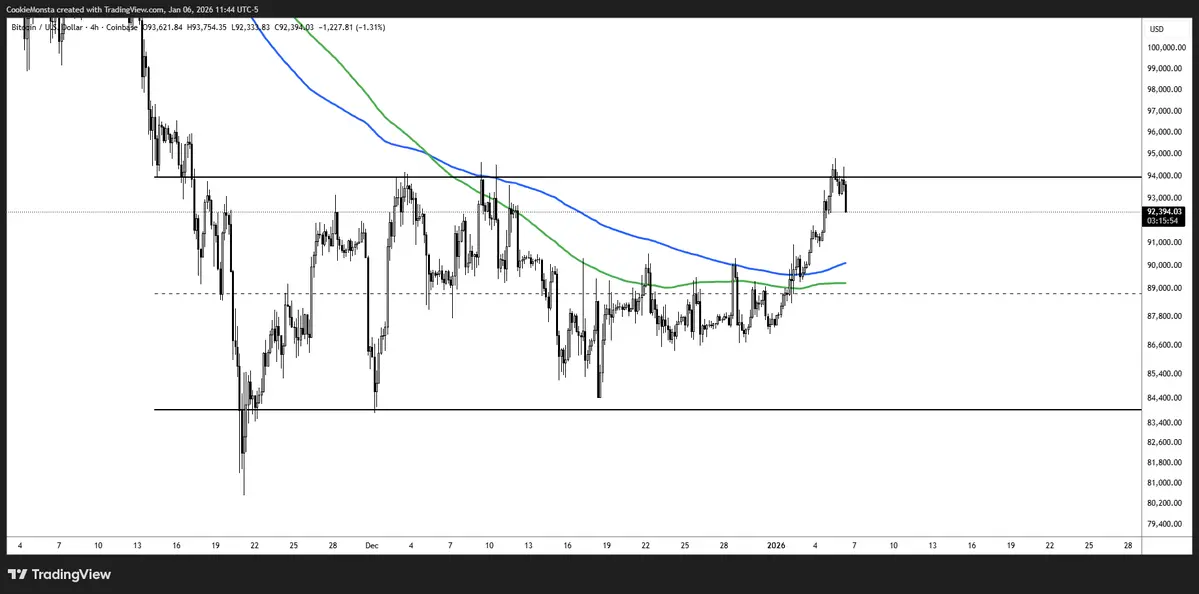
Task: Click the 96,000.00 price axis label
Action: [x=1166, y=132]
